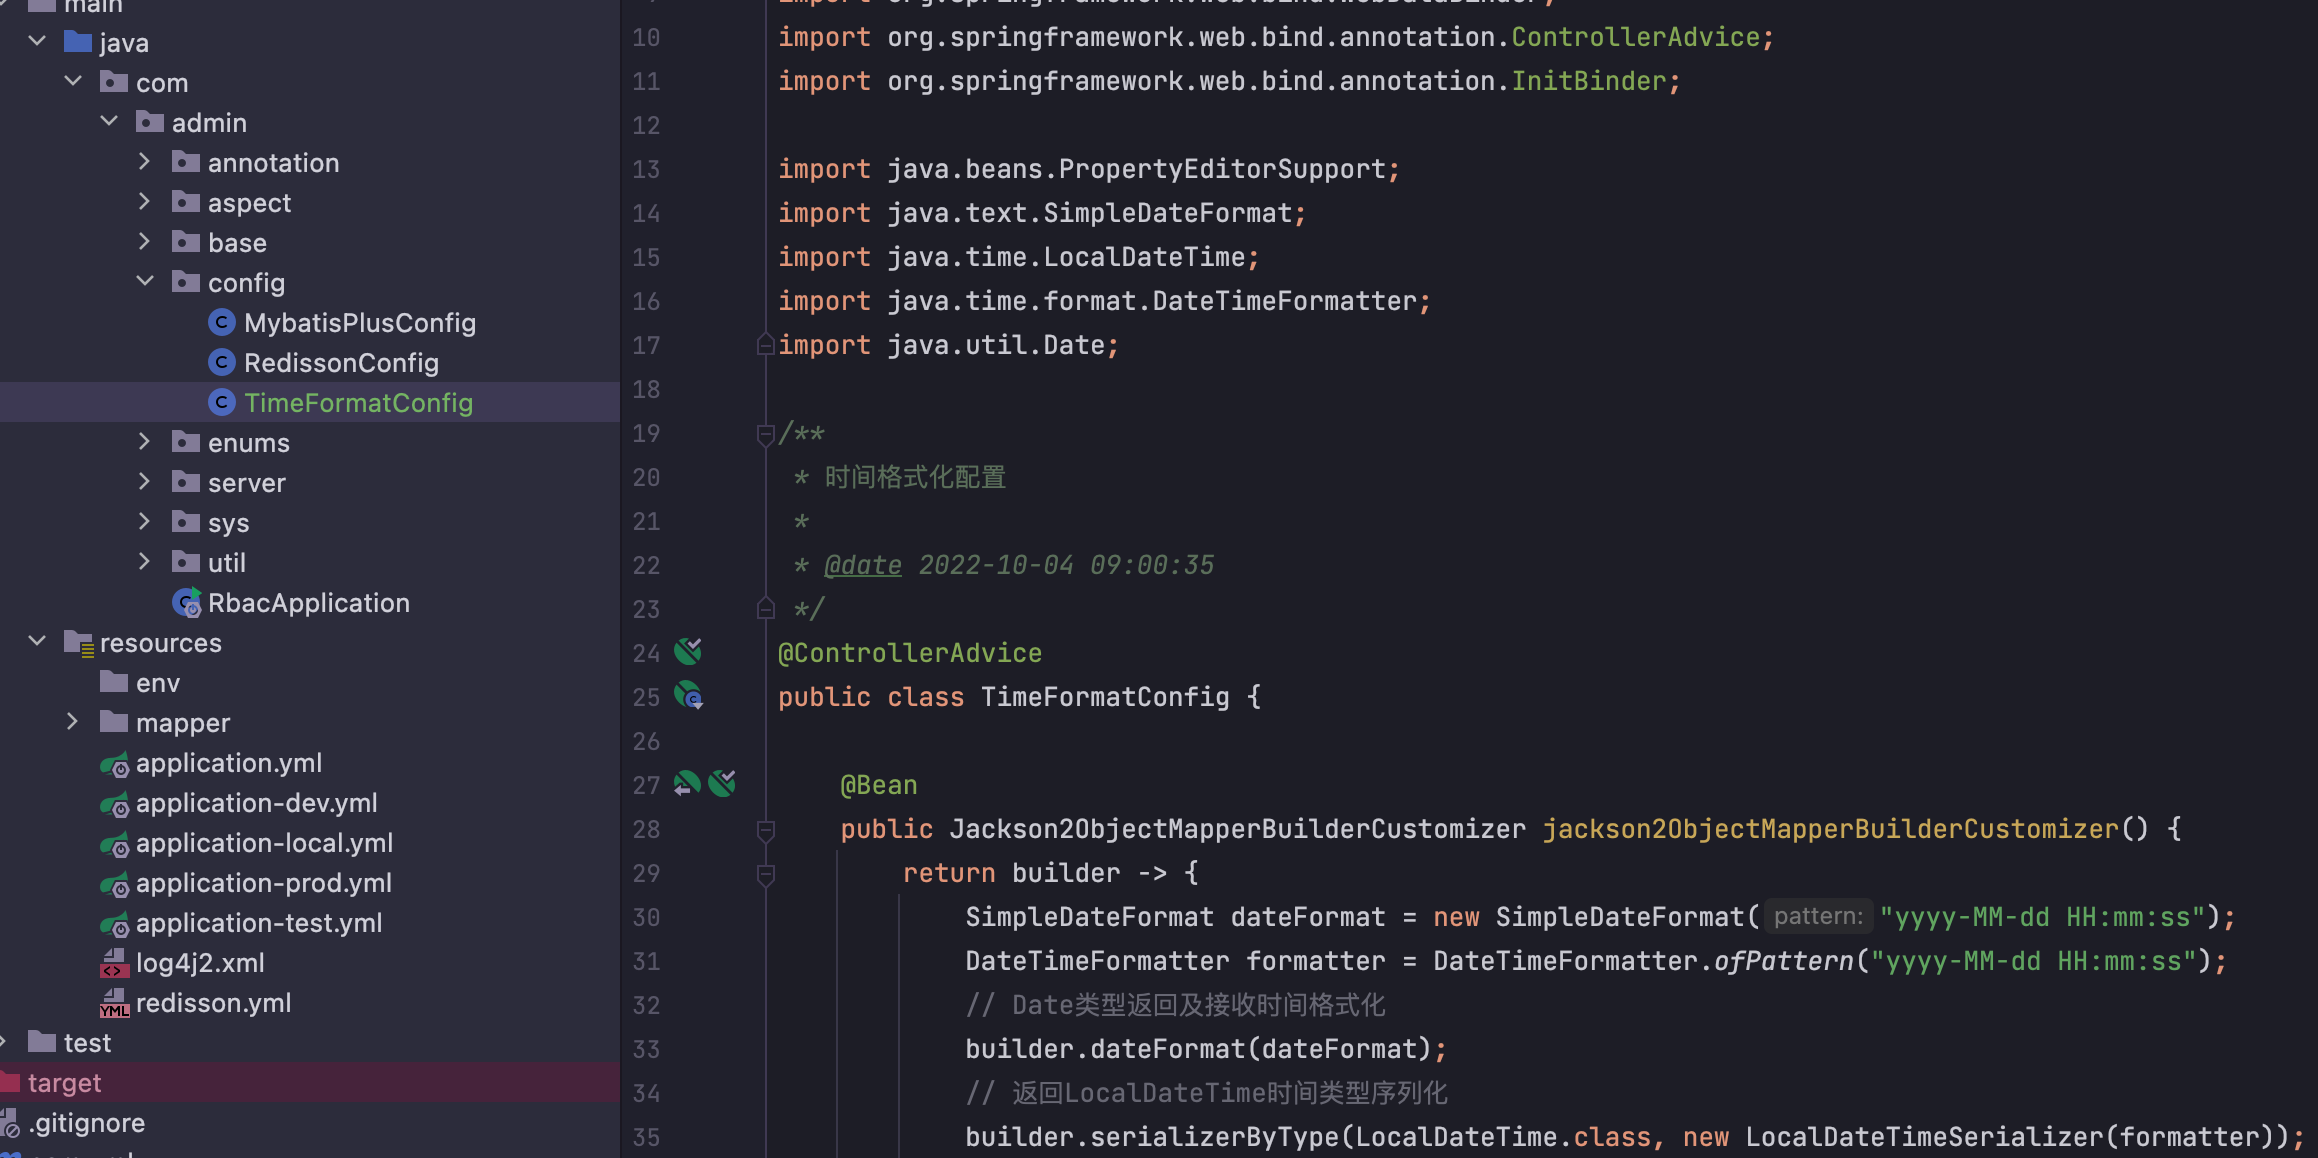Viewport: 2318px width, 1158px height.
Task: Click the test folder icon
Action: click(42, 1042)
